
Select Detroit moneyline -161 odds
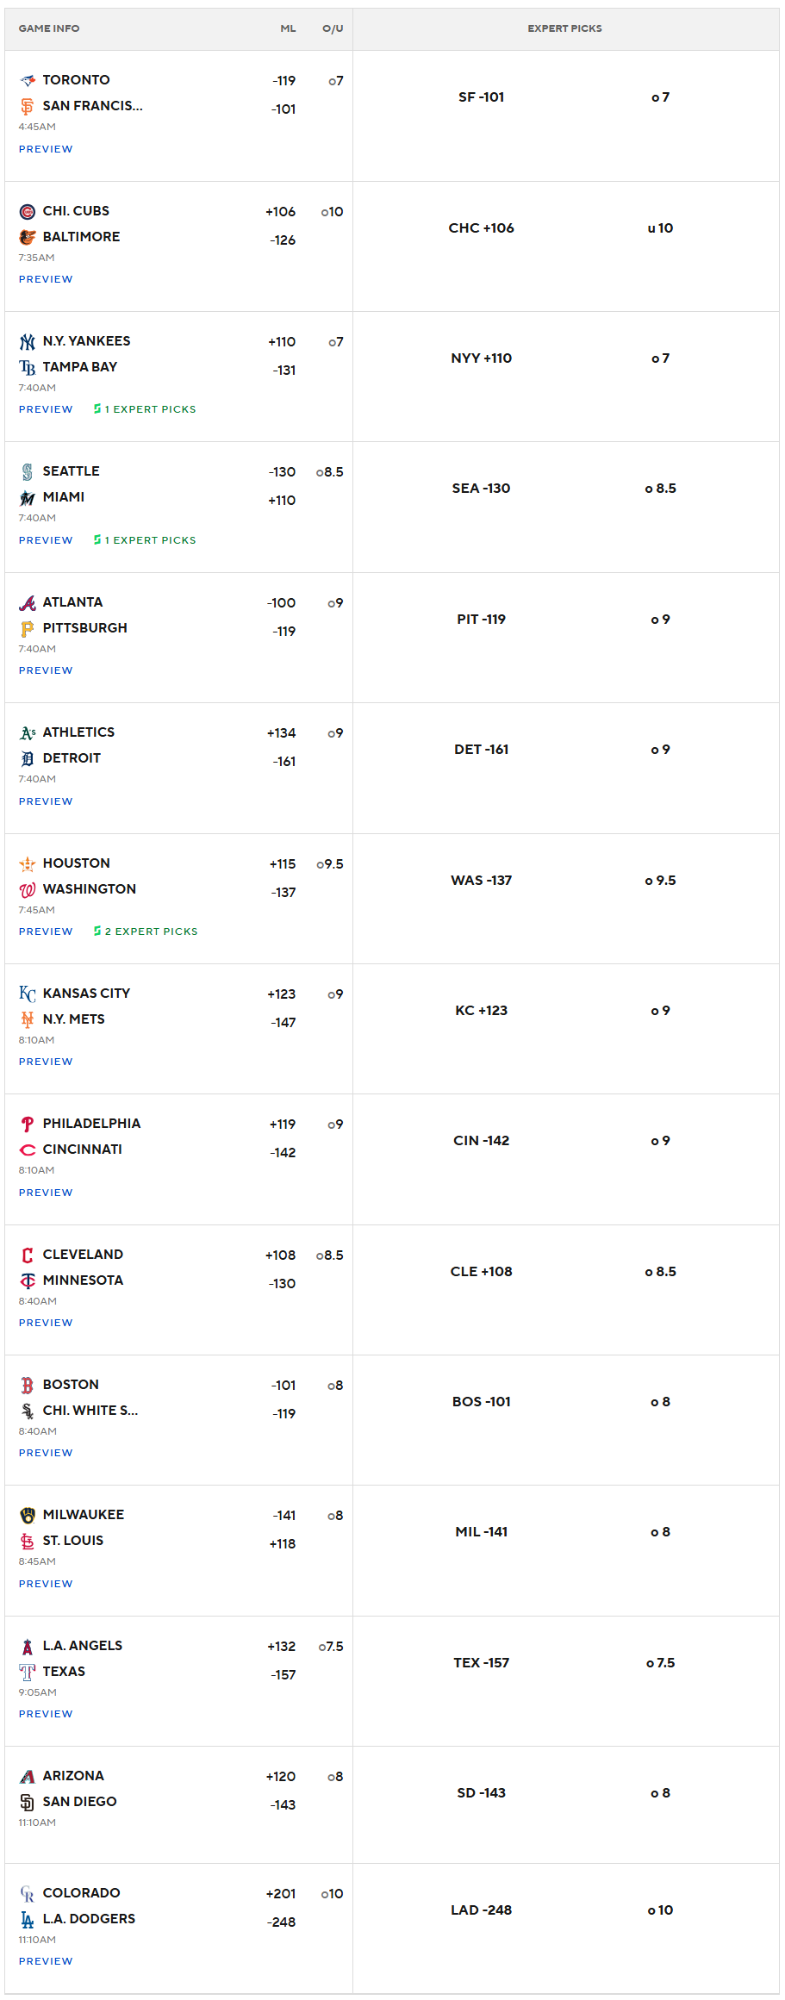click(284, 762)
